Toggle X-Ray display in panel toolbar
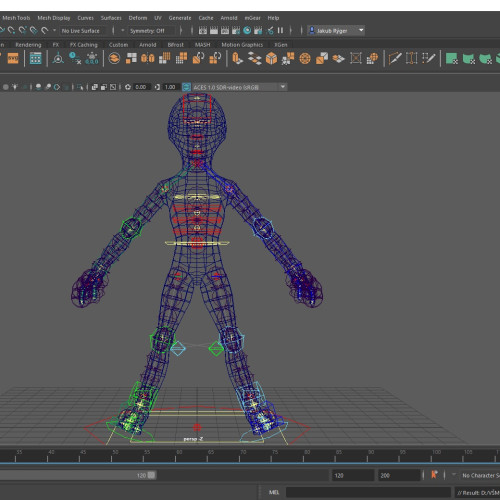Viewport: 500px width, 500px height. (x=95, y=87)
